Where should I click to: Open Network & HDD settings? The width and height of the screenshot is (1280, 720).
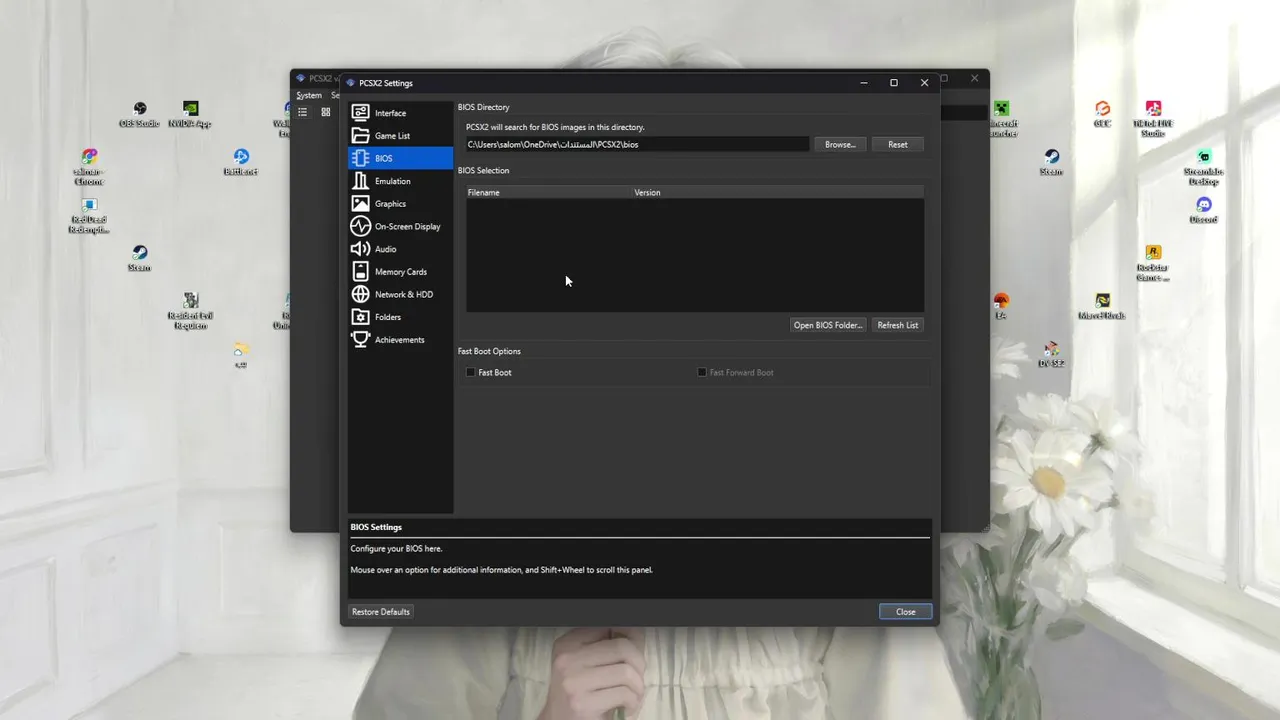[400, 294]
